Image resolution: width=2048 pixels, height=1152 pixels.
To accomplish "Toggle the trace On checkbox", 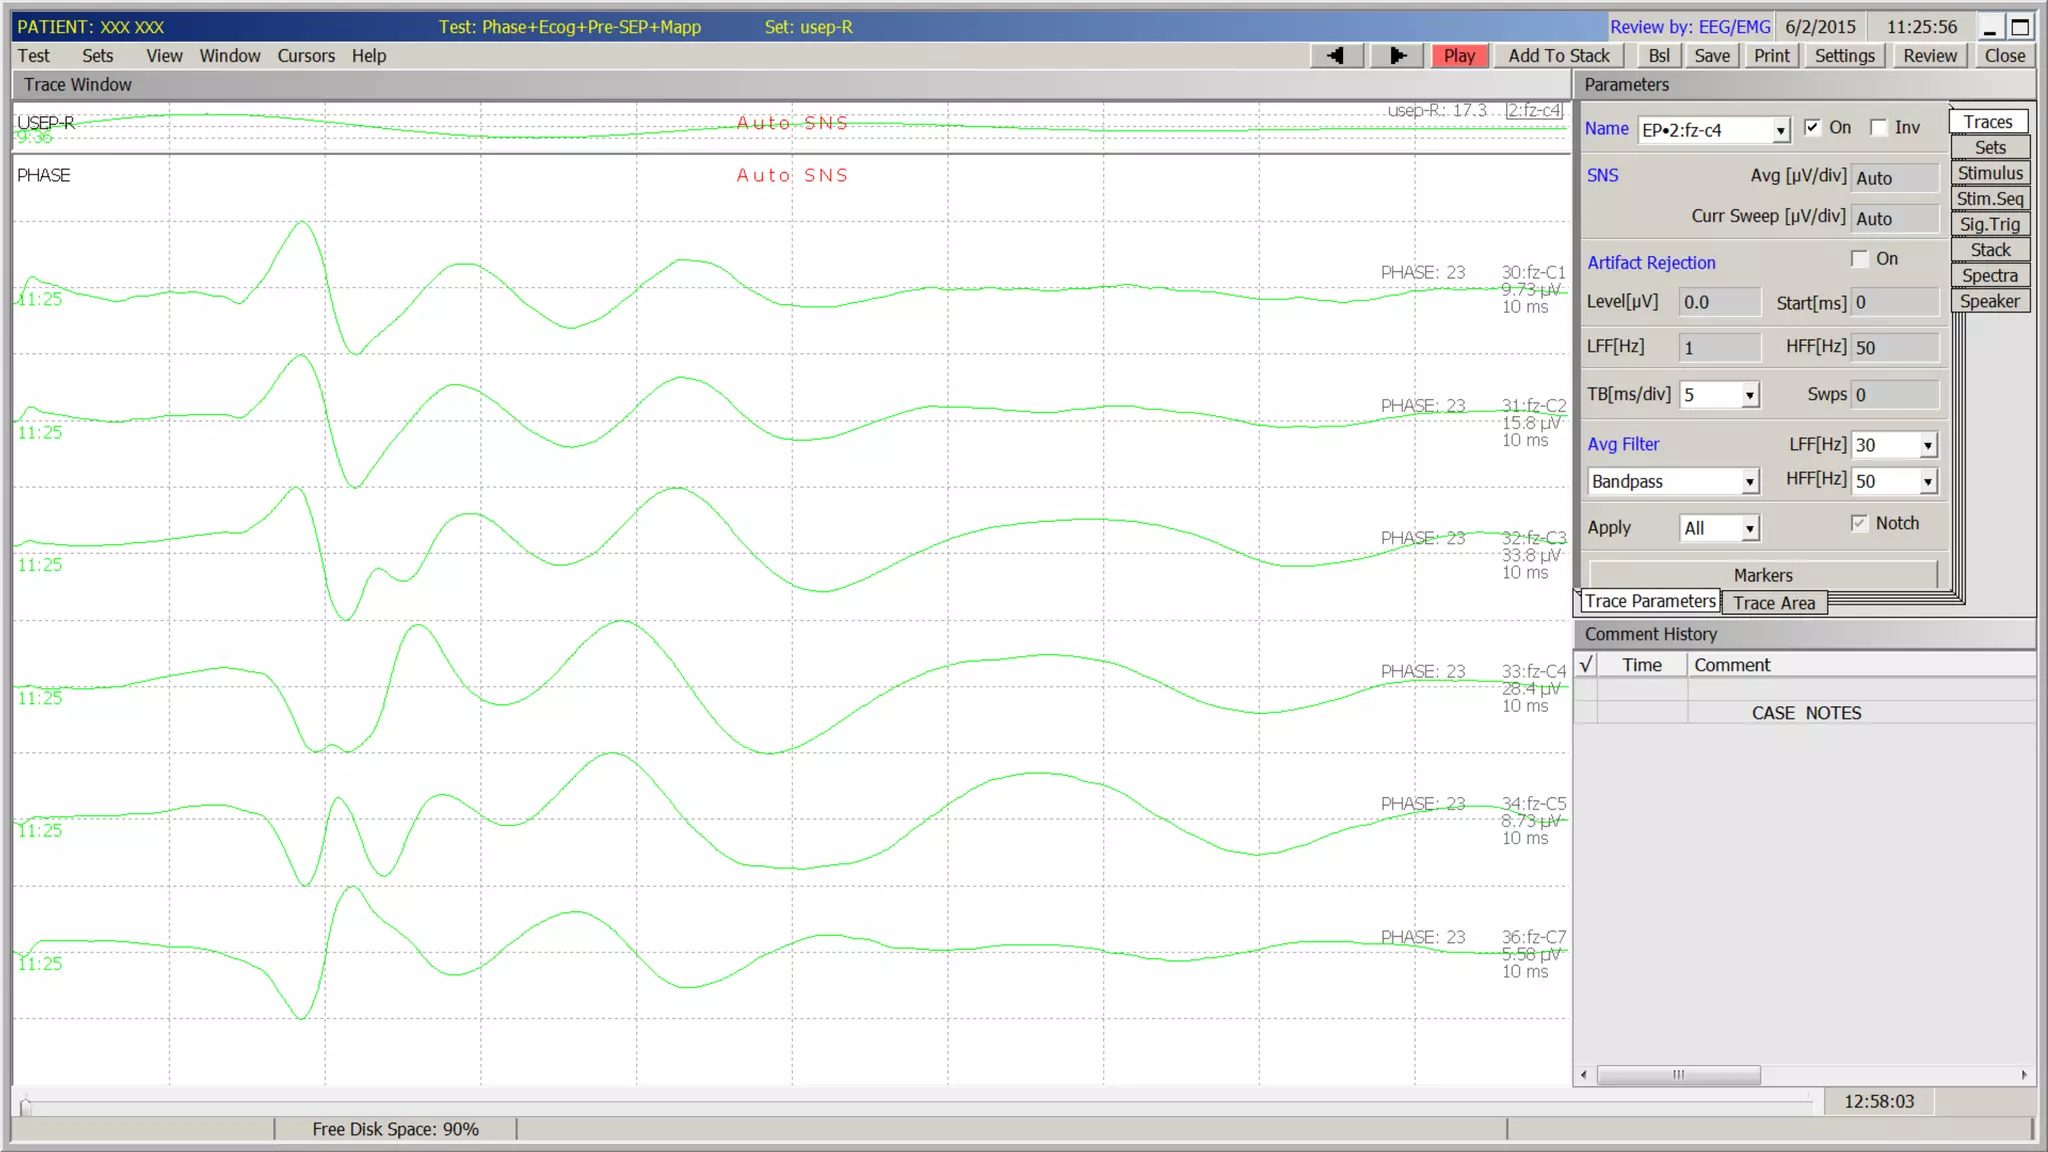I will click(1812, 128).
